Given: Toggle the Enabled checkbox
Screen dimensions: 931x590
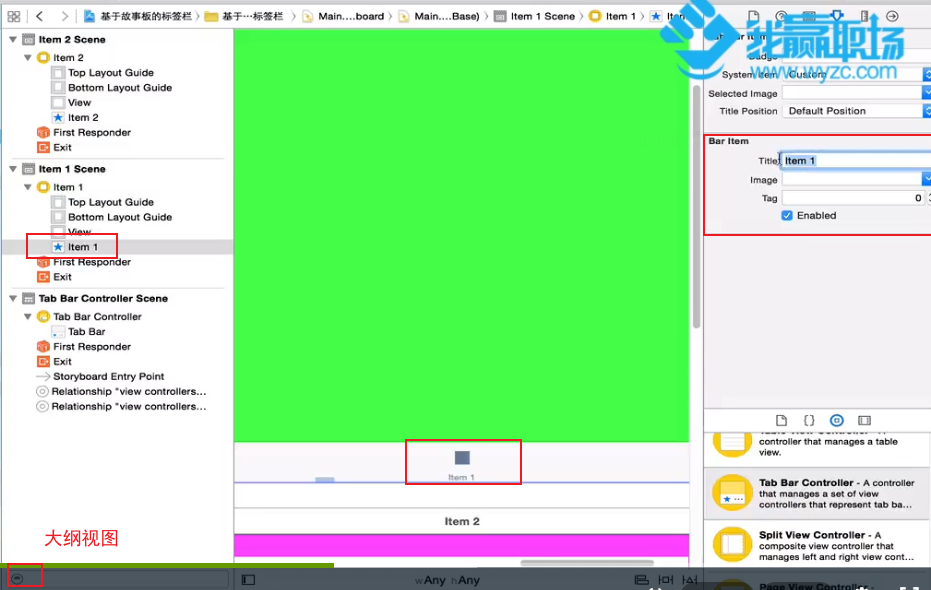Looking at the screenshot, I should (x=787, y=215).
